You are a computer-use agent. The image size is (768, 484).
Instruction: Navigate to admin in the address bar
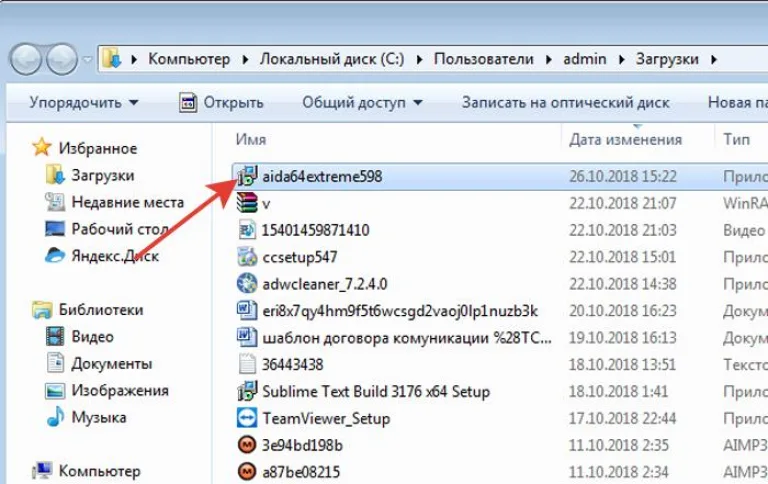click(x=585, y=59)
